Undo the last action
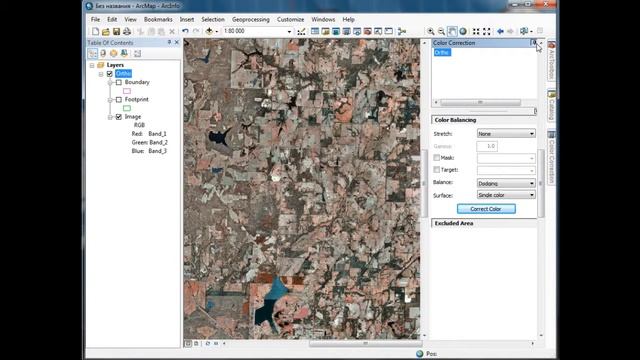This screenshot has height=360, width=640. point(185,31)
